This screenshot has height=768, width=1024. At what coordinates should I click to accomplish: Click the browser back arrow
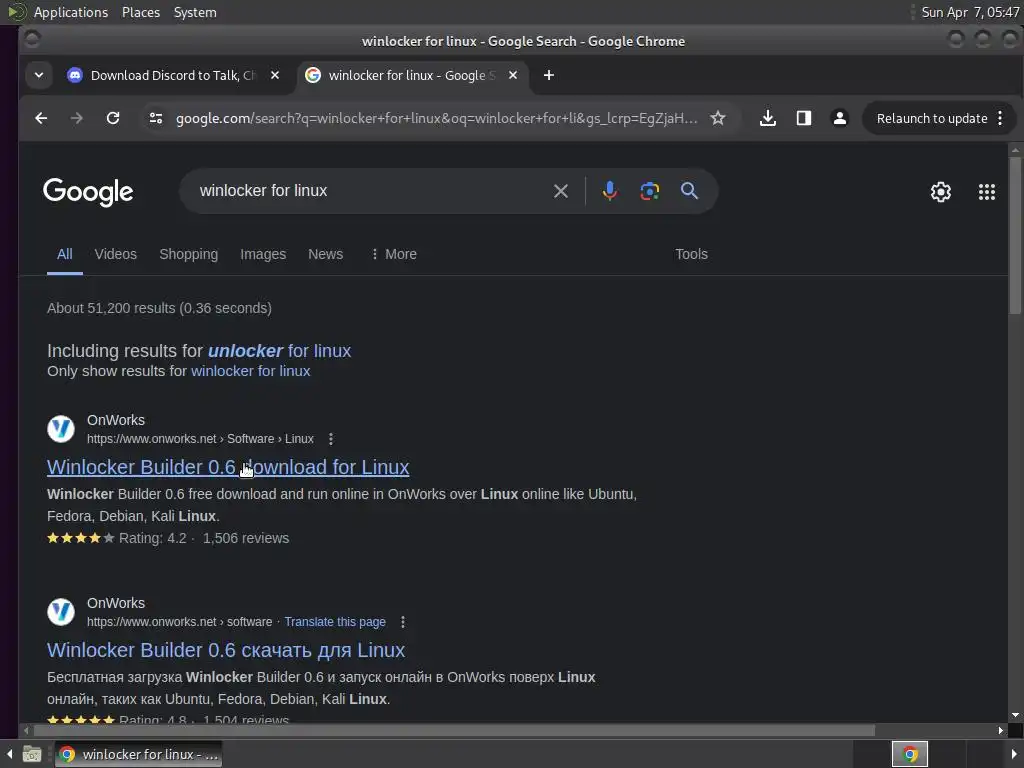pos(41,118)
